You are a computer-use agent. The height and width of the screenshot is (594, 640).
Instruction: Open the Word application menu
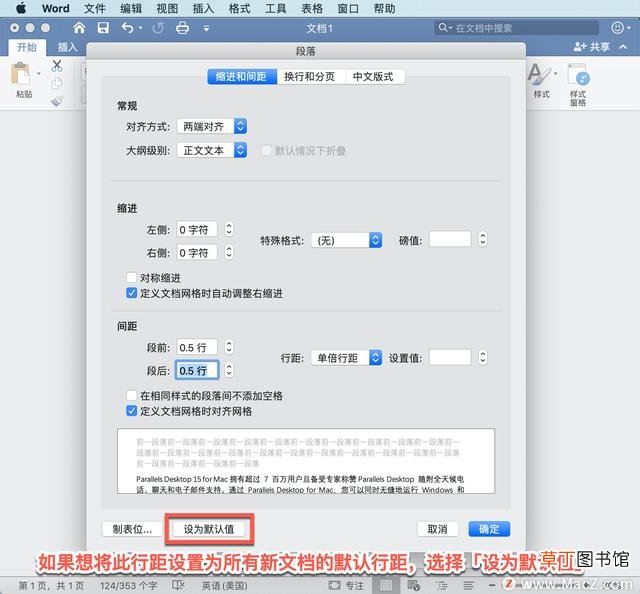tap(56, 8)
